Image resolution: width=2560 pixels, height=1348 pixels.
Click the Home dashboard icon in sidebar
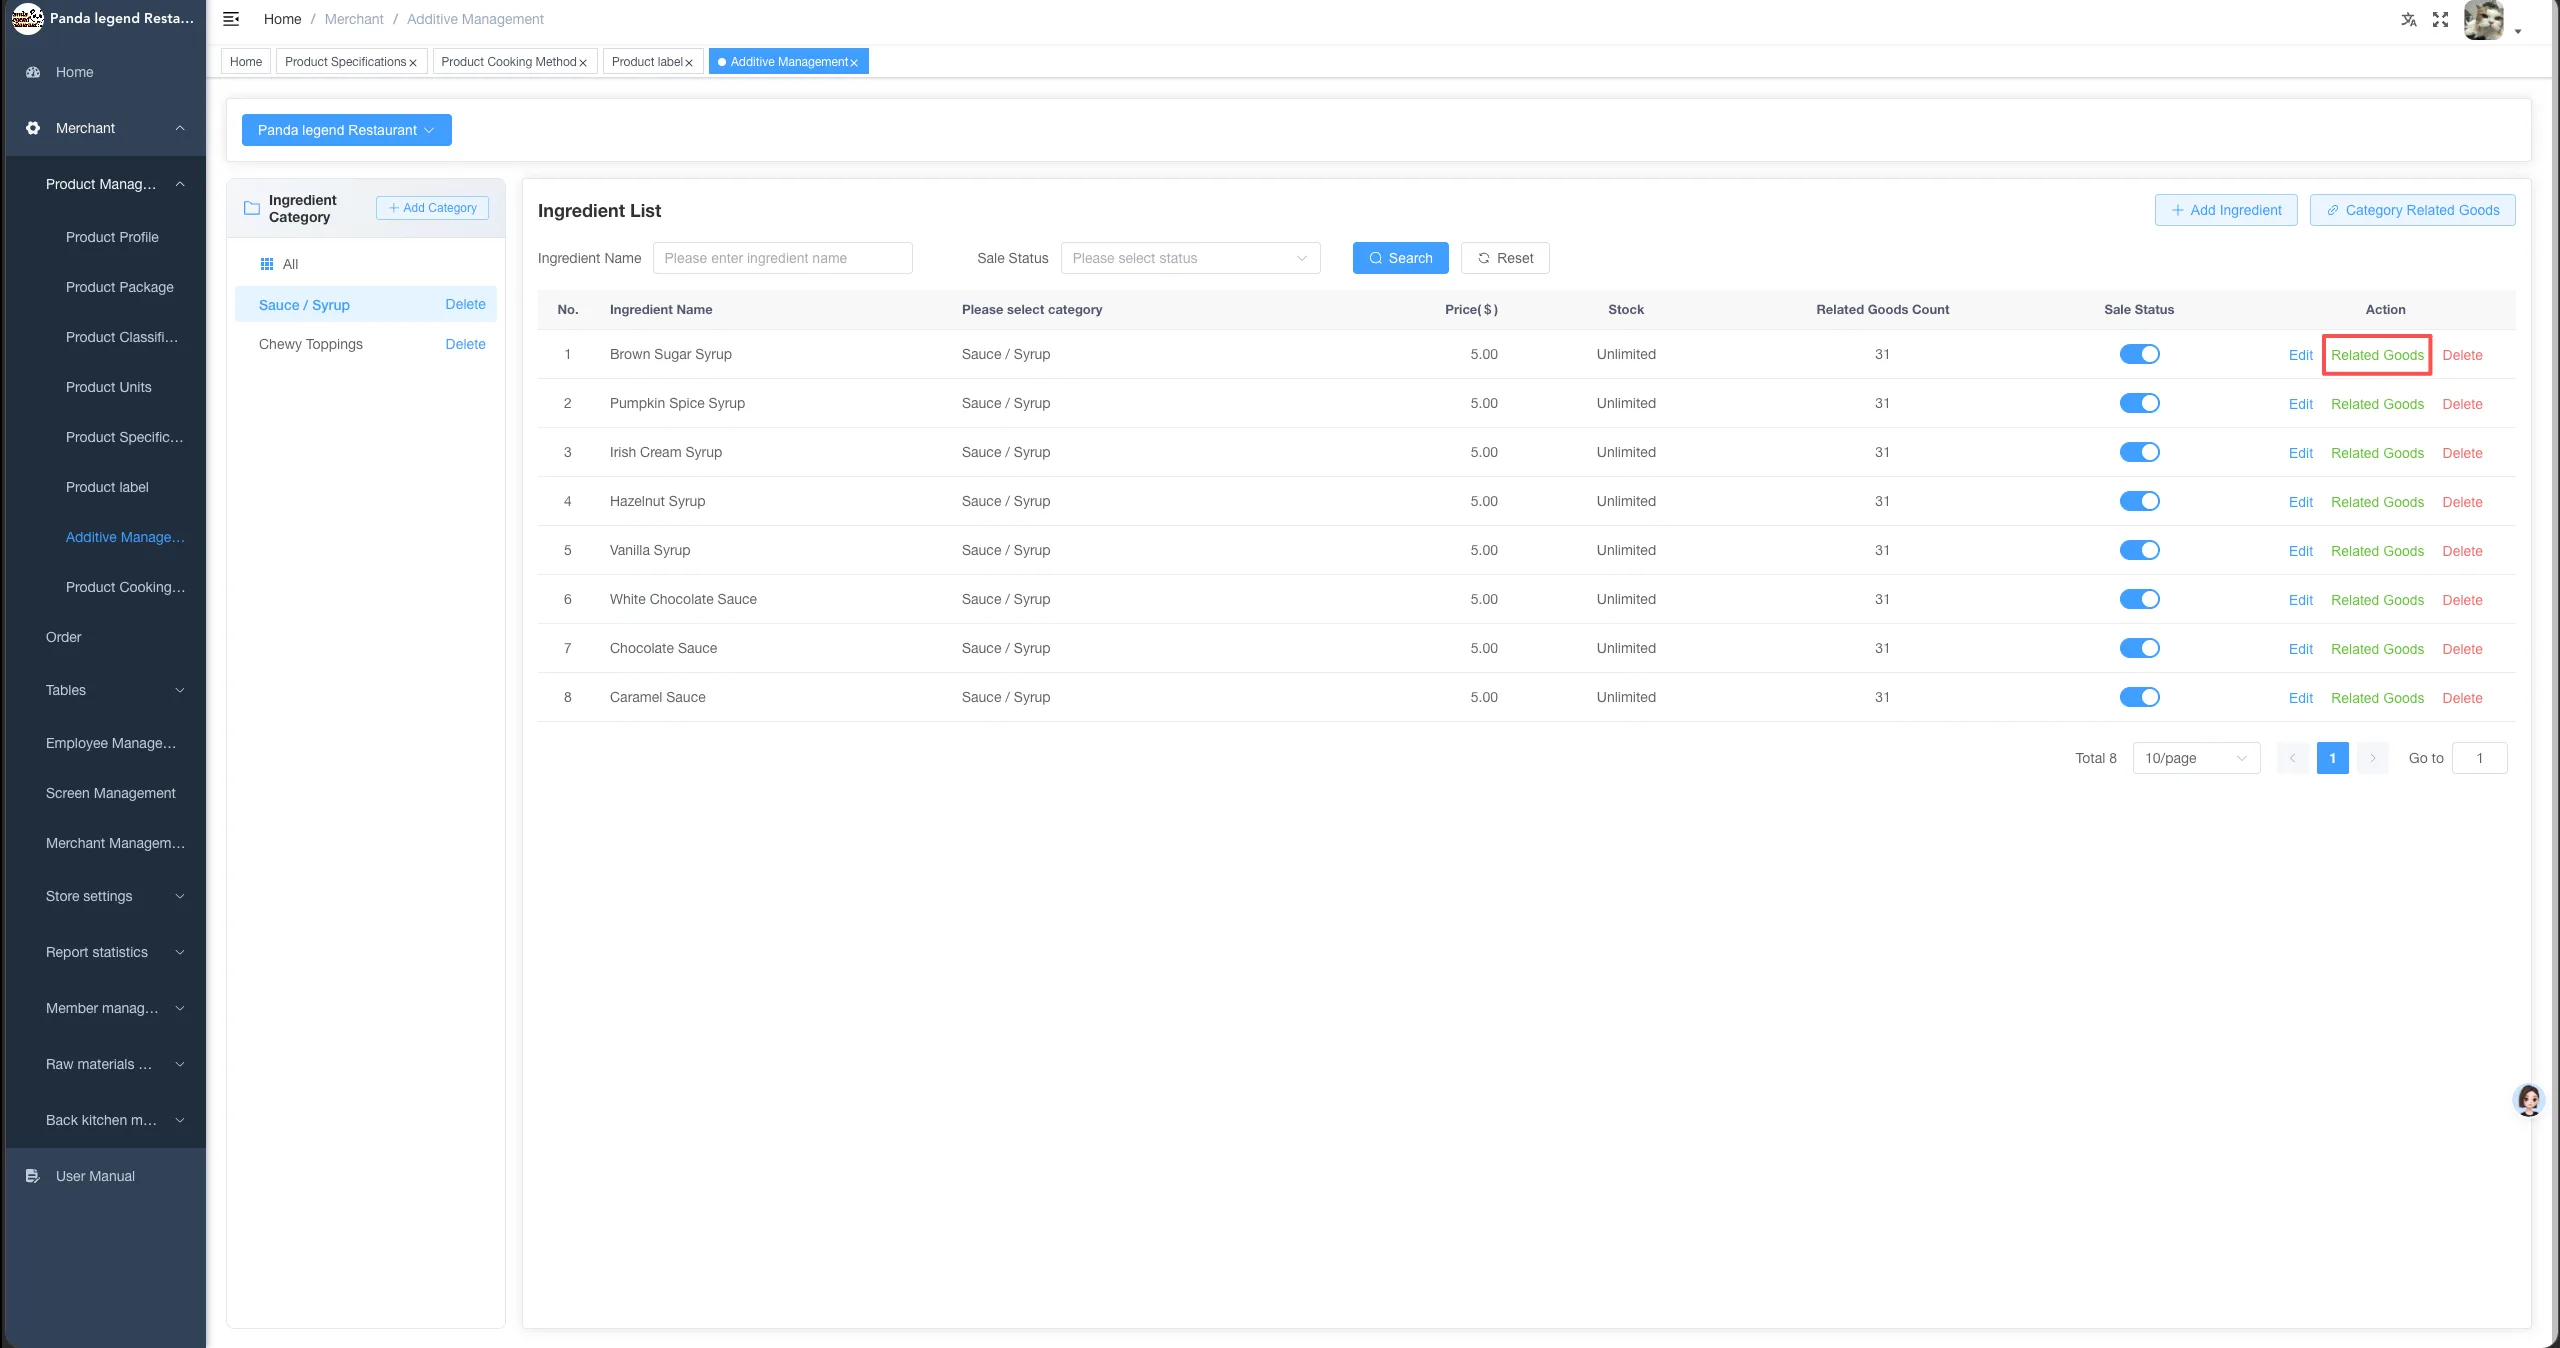tap(33, 72)
